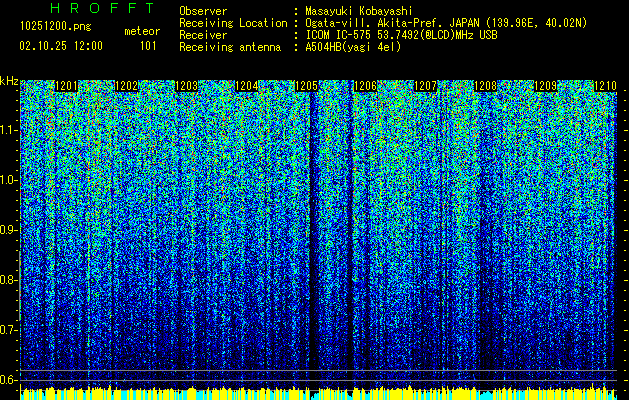Click the 1206 time marker
Screen dimensions: 629x400
point(365,86)
